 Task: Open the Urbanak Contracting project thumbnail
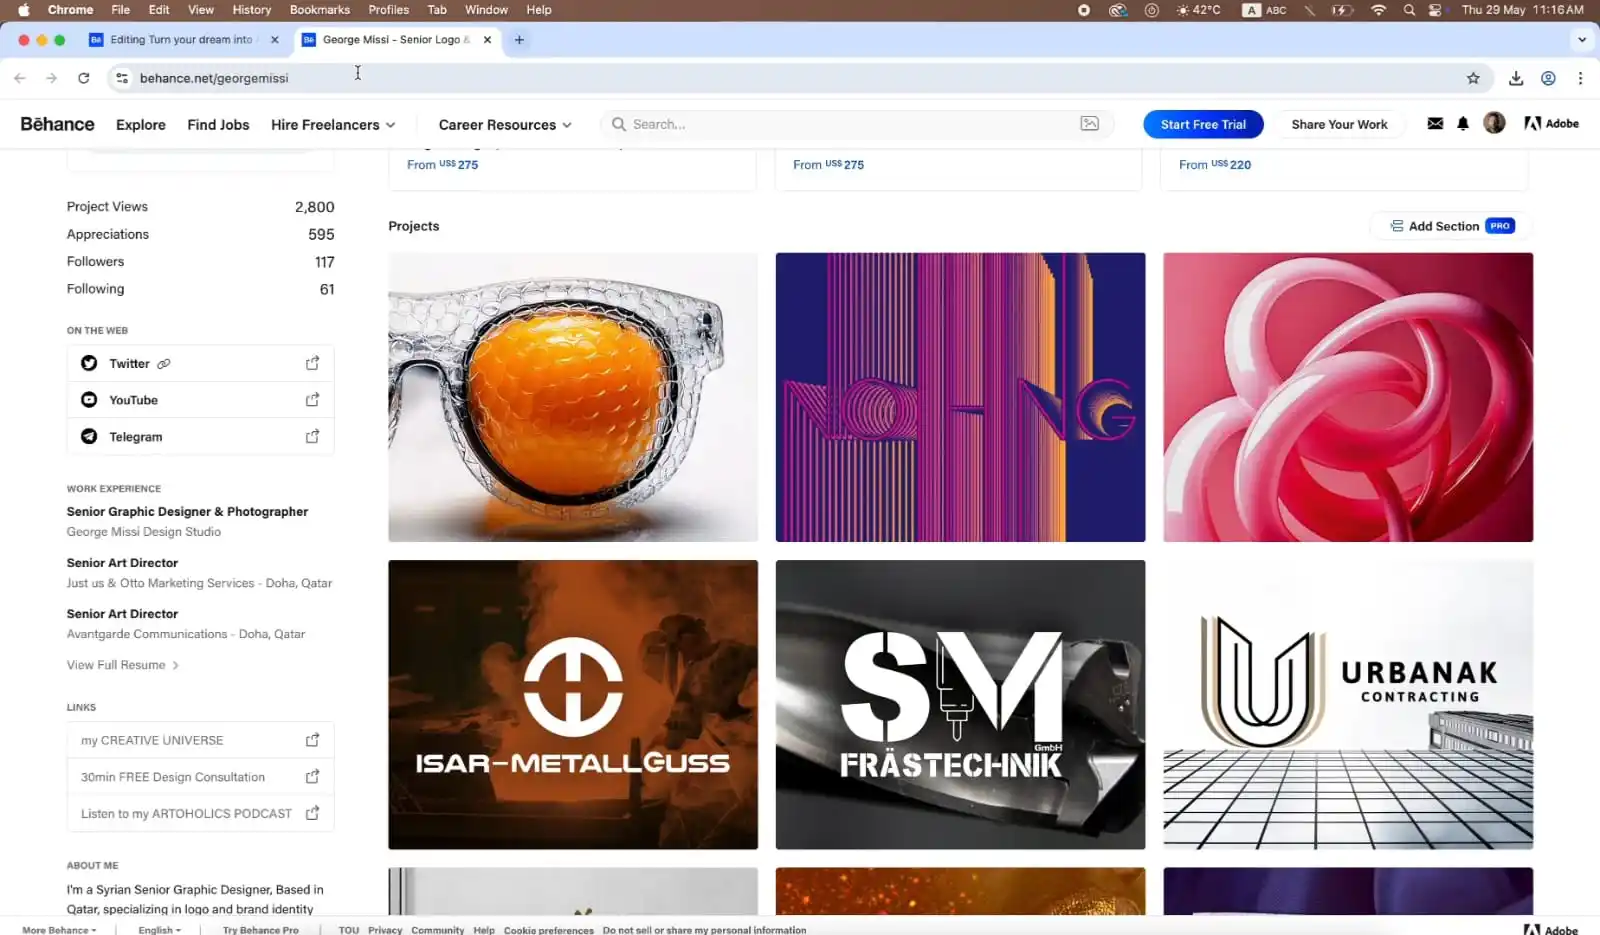1348,705
